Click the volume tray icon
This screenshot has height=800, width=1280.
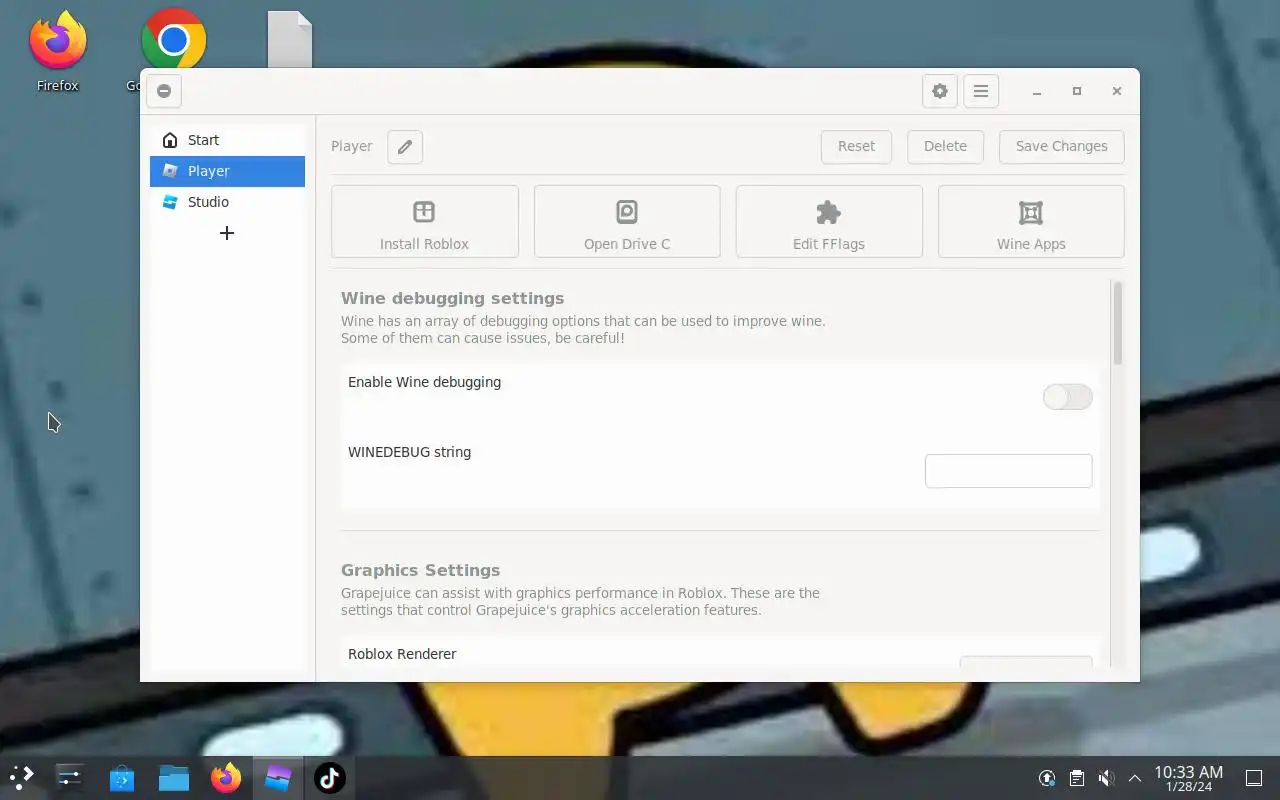point(1106,778)
